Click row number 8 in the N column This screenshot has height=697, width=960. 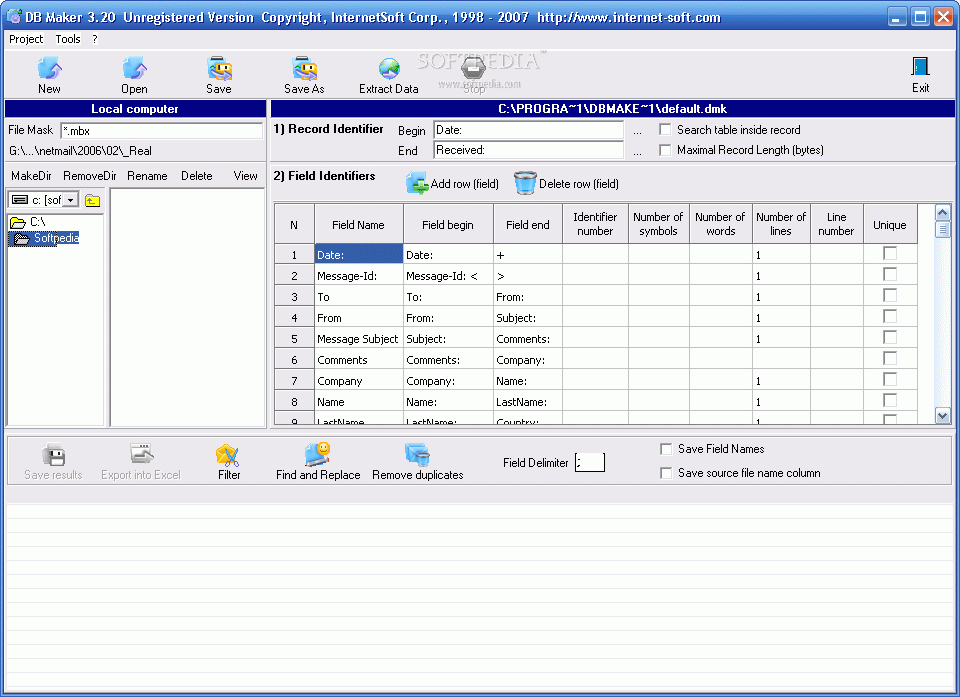point(294,402)
